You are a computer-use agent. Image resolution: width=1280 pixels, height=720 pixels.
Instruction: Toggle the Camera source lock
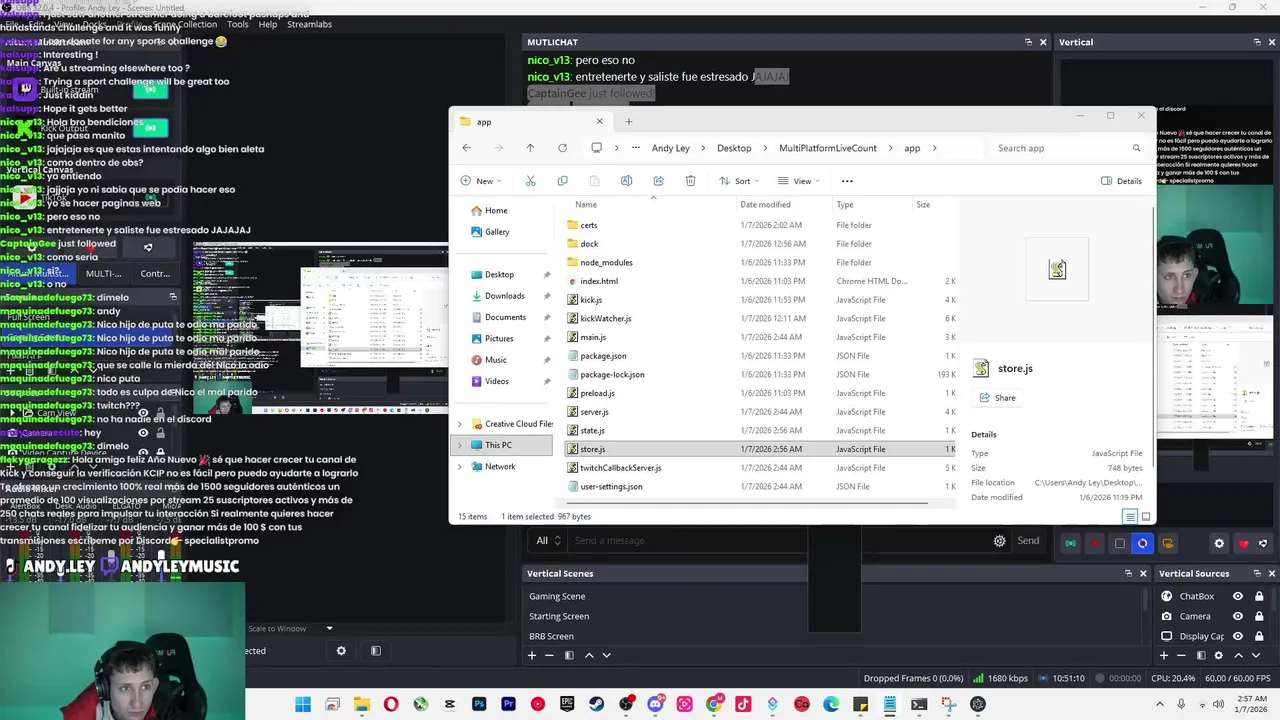(1259, 616)
